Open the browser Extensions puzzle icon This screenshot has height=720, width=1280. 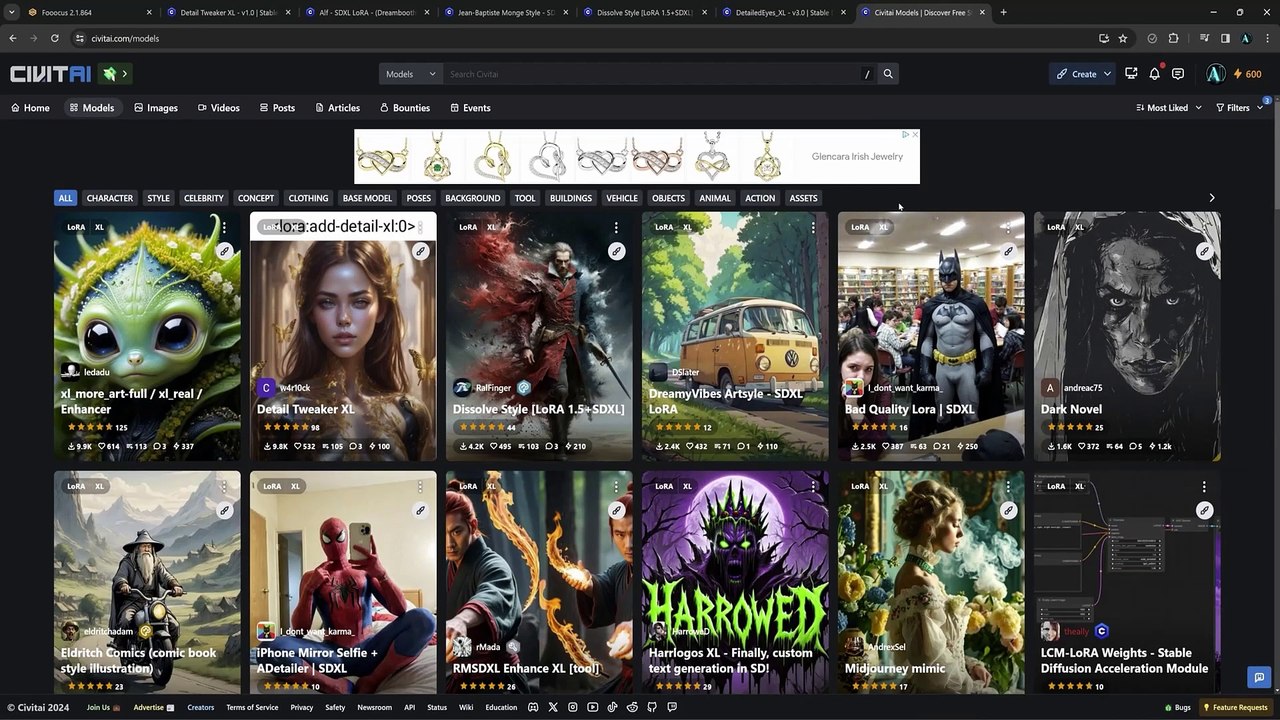coord(1174,38)
